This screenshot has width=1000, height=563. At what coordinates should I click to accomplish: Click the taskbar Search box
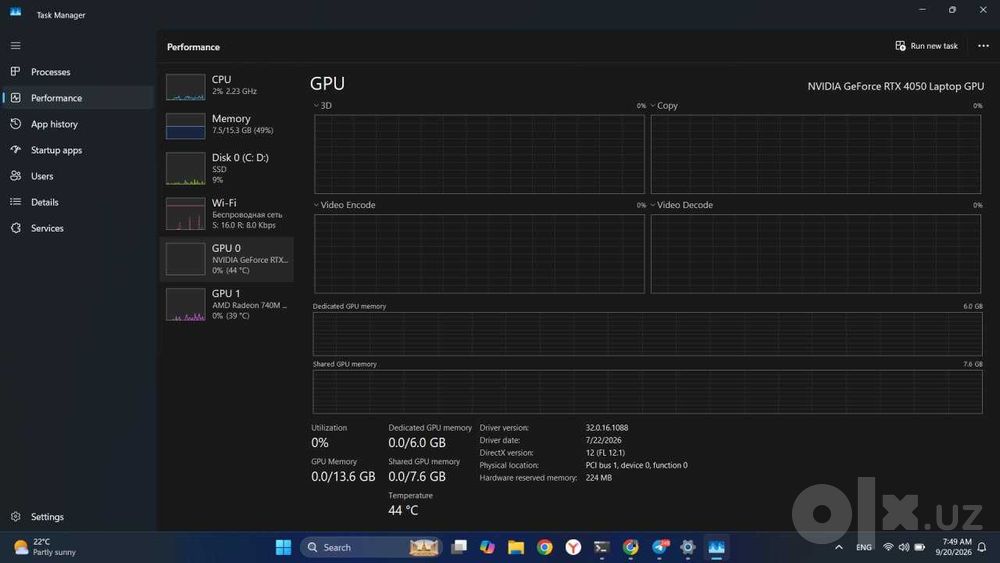point(371,547)
